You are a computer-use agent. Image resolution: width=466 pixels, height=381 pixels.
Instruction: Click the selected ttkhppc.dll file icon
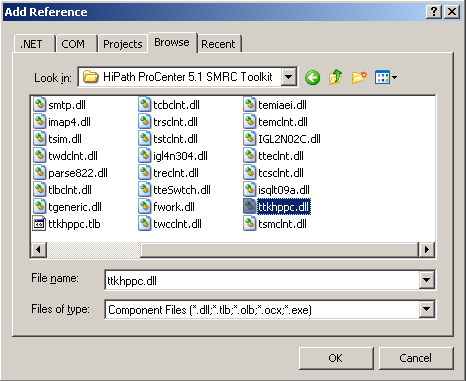[249, 206]
